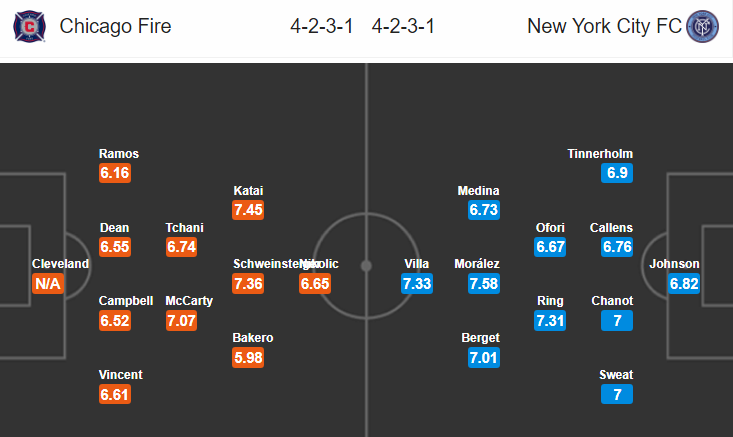Select Villa's 7.33 rating badge
This screenshot has width=733, height=437.
pos(417,284)
